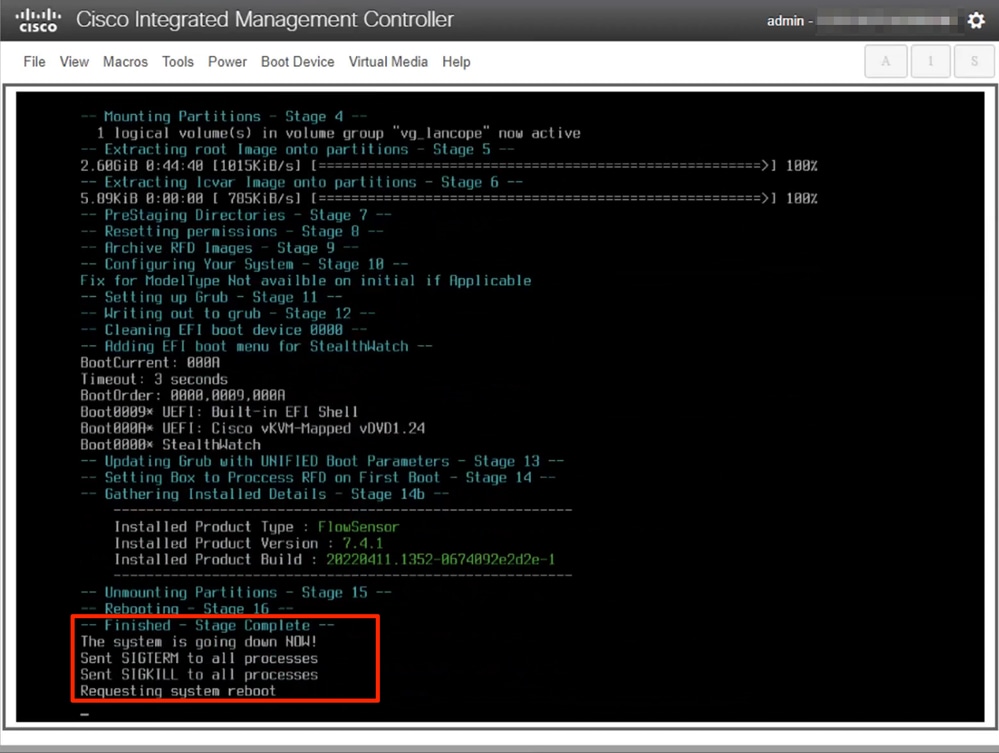Screen dimensions: 999x753
Task: Click the Cisco logo
Action: click(x=38, y=20)
